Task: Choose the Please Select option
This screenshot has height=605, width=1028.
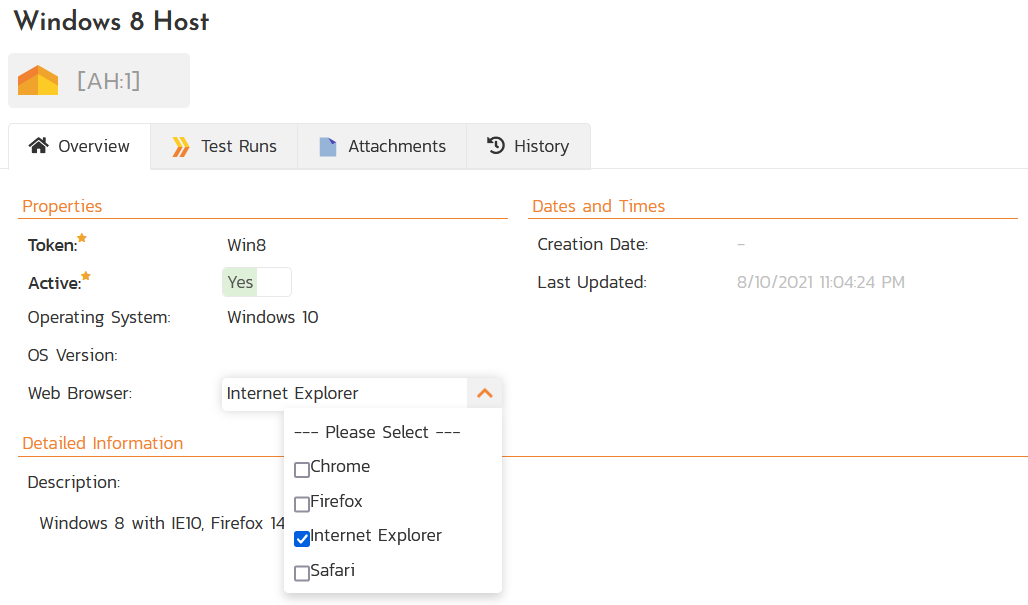Action: coord(376,433)
